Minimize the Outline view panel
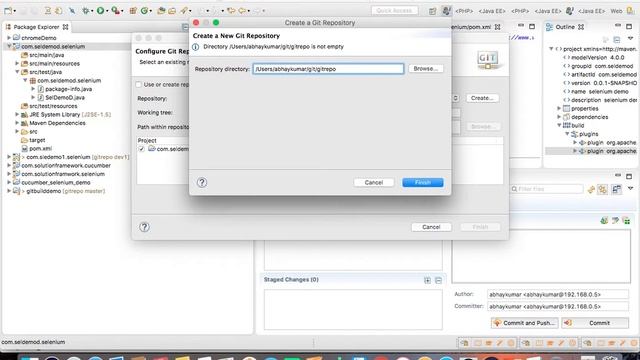The height and width of the screenshot is (360, 640). [618, 26]
